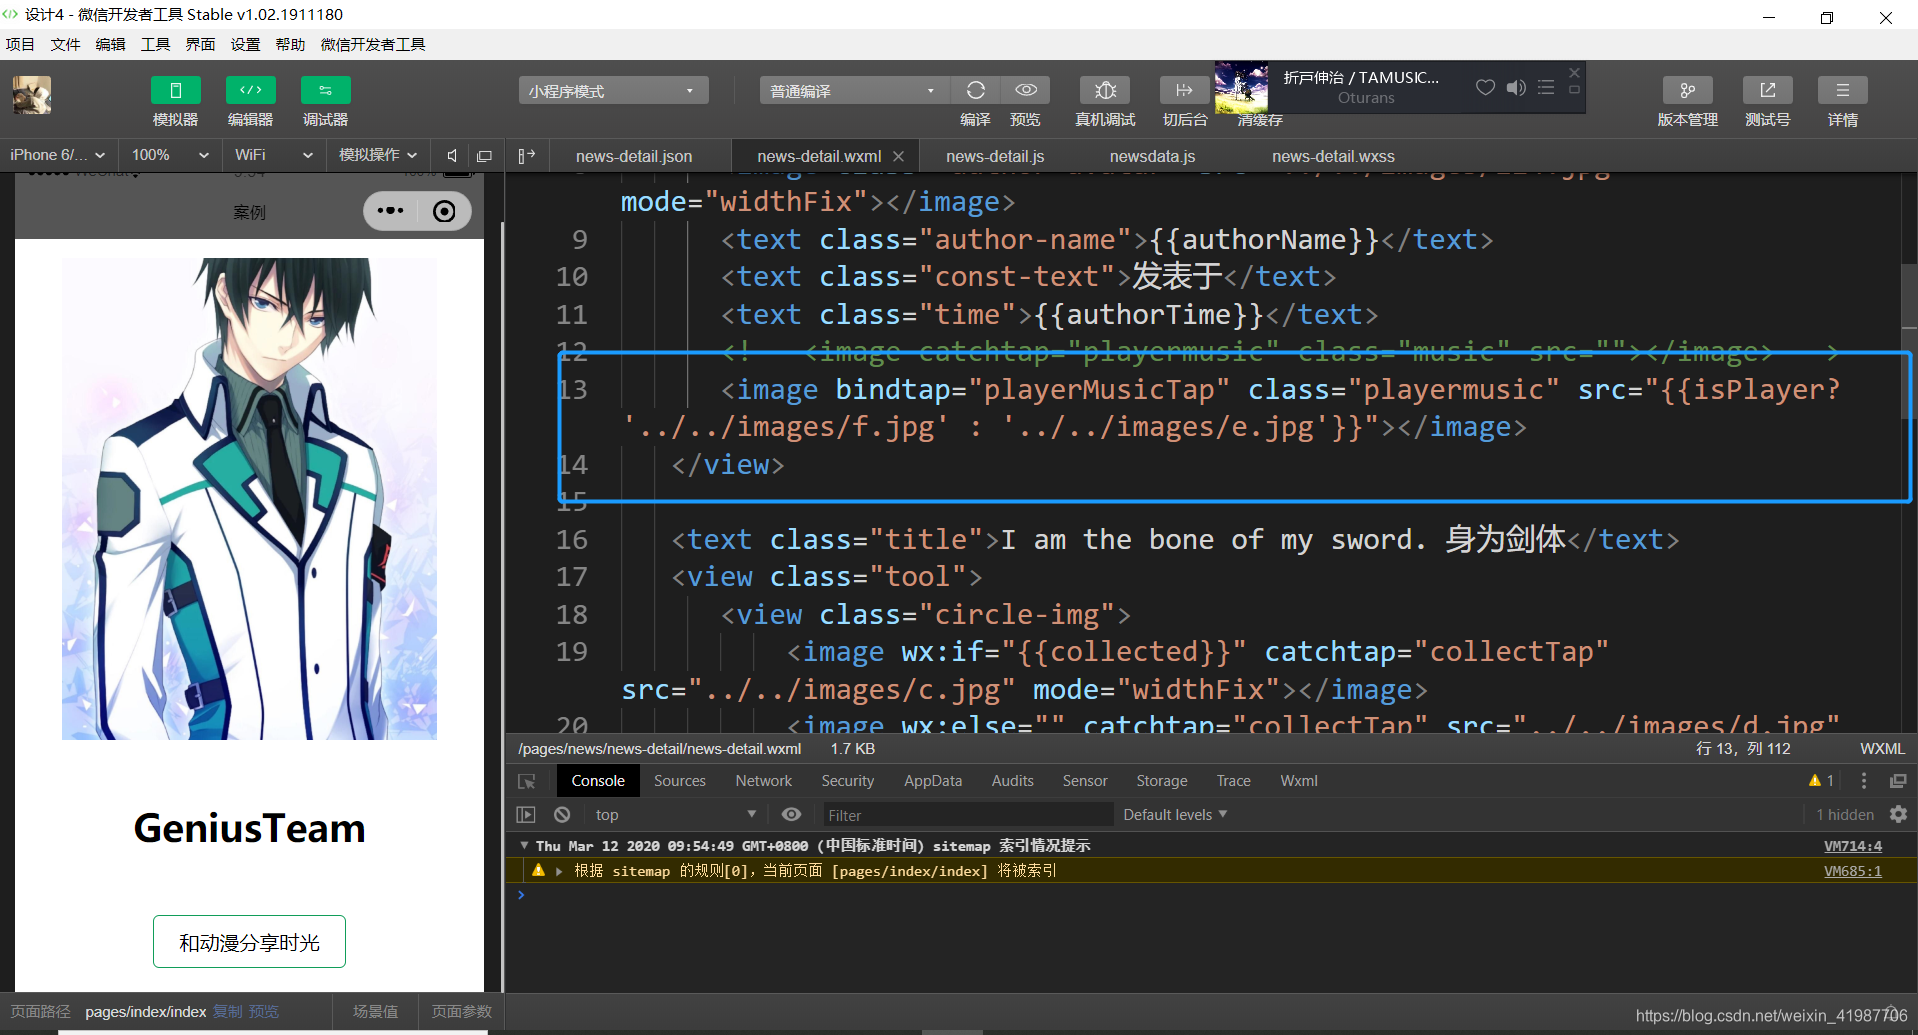Open devtools more options menu
The width and height of the screenshot is (1918, 1035).
pos(1863,781)
